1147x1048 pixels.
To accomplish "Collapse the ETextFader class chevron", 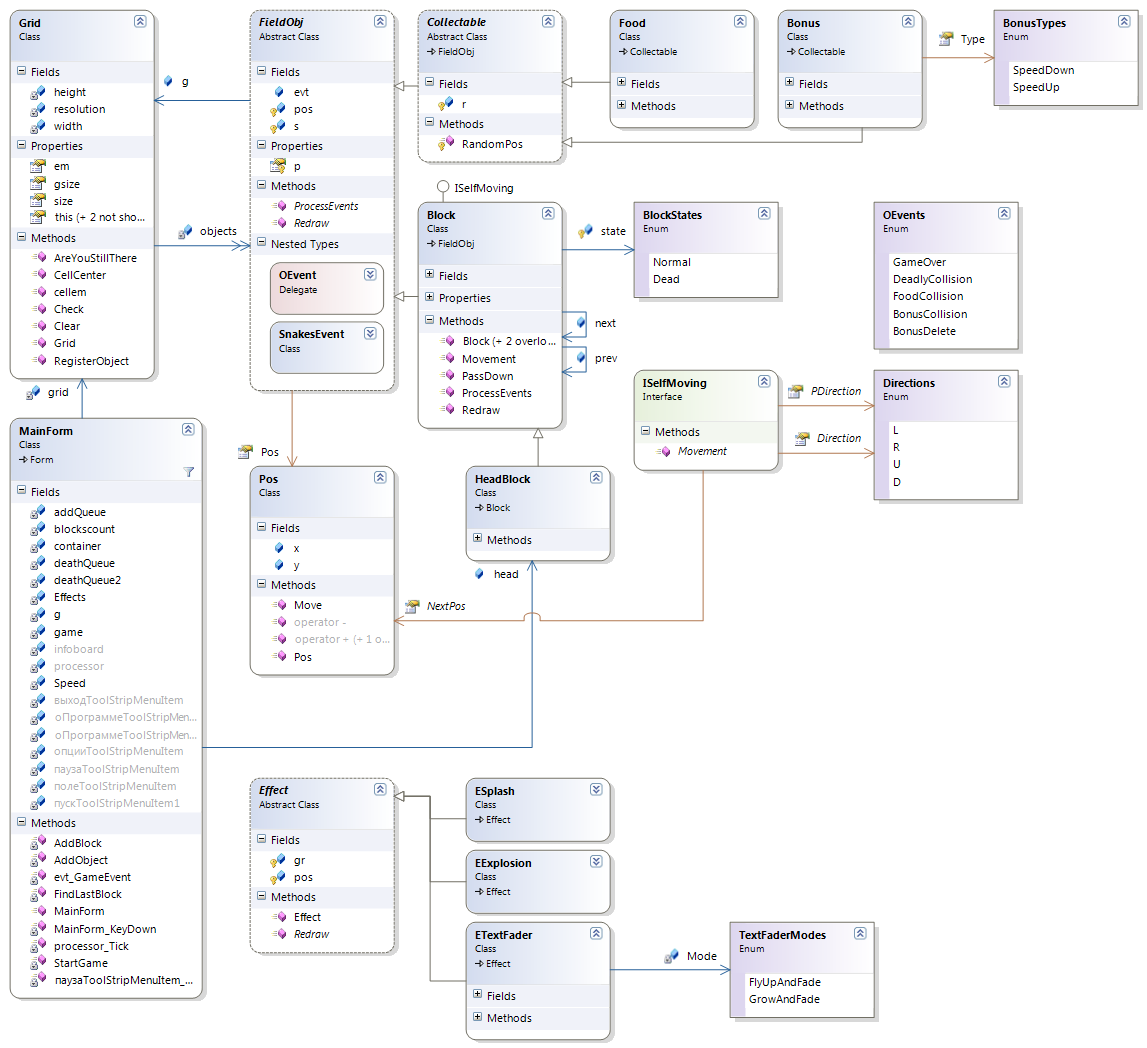I will pos(596,934).
